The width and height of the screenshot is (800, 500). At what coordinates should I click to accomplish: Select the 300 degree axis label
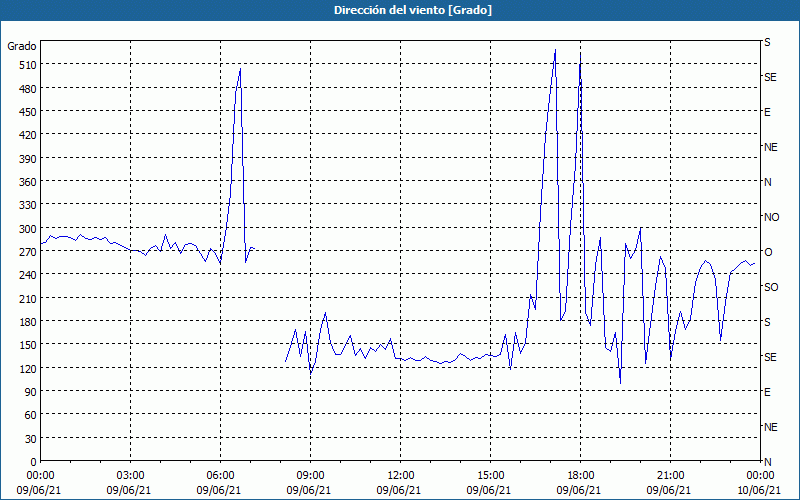(28, 229)
